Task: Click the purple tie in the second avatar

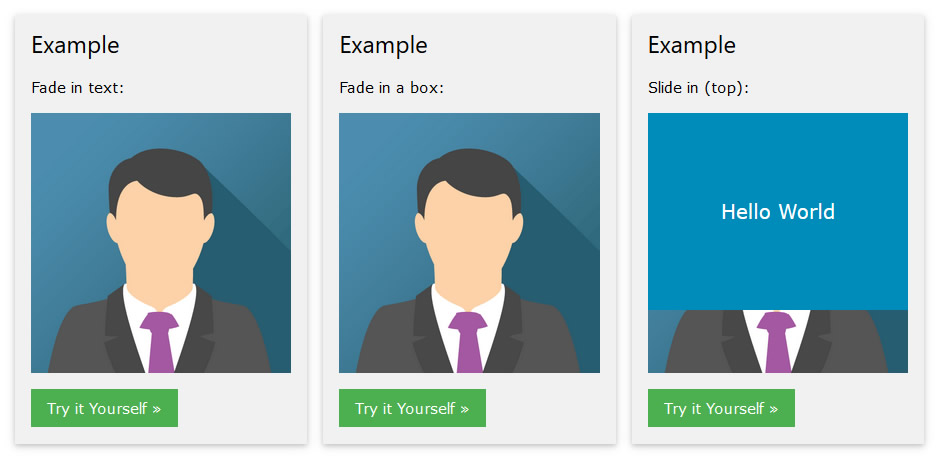Action: 468,342
